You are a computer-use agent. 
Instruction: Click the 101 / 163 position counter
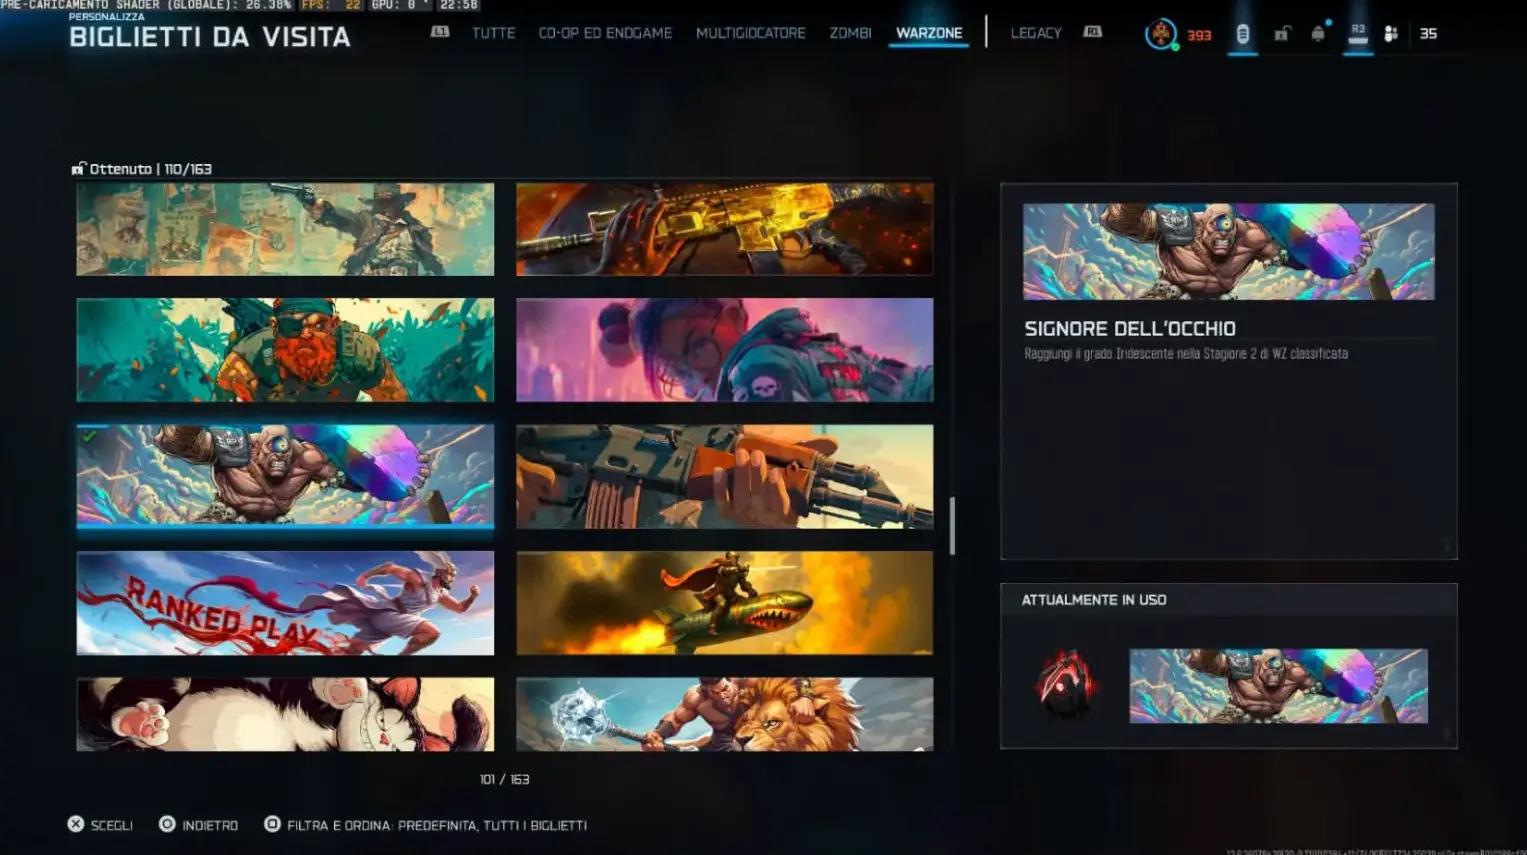point(505,779)
